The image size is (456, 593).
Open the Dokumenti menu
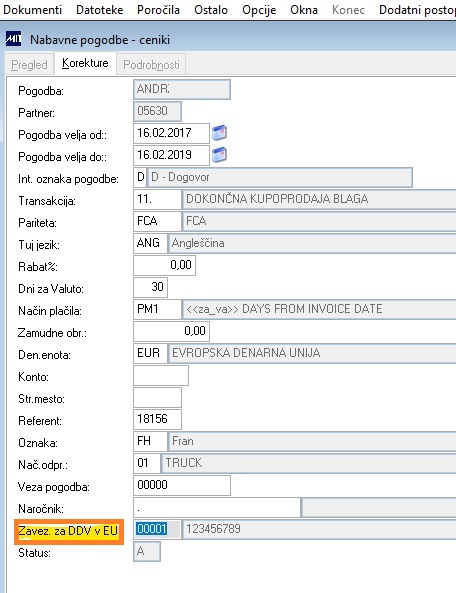point(33,10)
